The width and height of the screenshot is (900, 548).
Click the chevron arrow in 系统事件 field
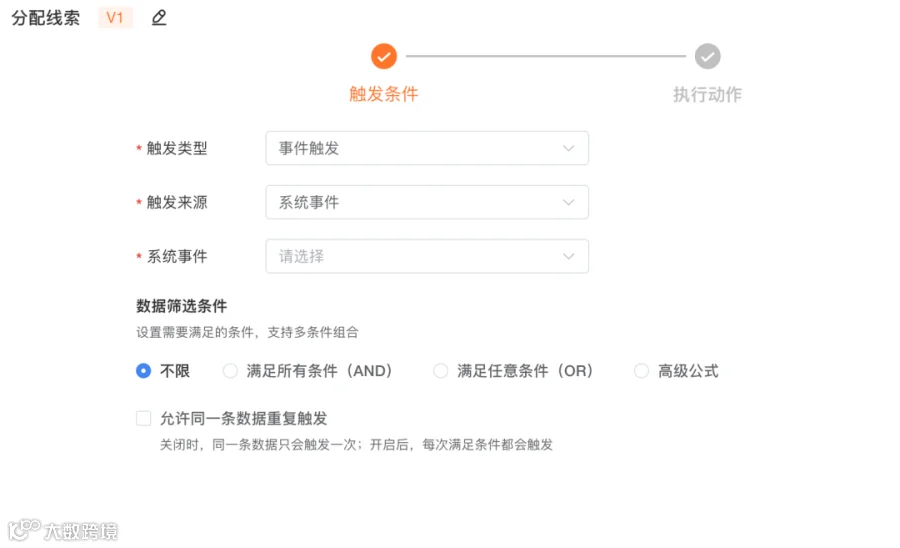coord(568,256)
